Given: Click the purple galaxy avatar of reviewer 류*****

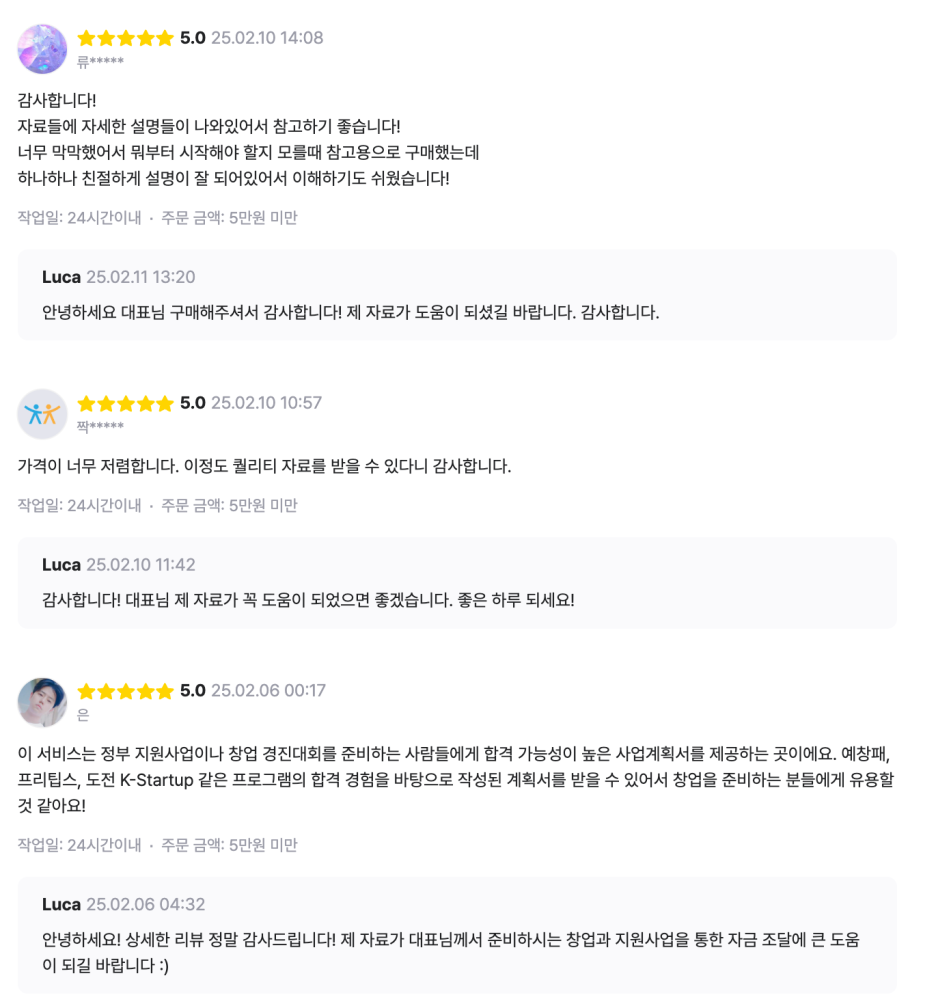Looking at the screenshot, I should [x=42, y=49].
